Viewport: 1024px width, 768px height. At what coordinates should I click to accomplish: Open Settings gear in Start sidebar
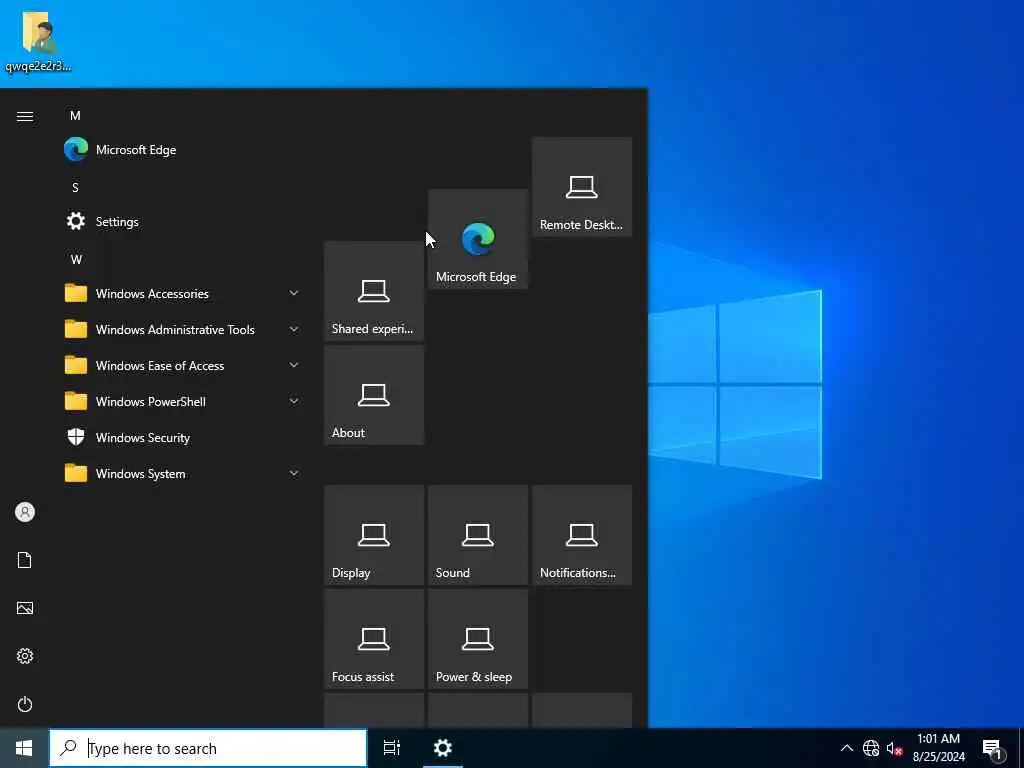[25, 656]
